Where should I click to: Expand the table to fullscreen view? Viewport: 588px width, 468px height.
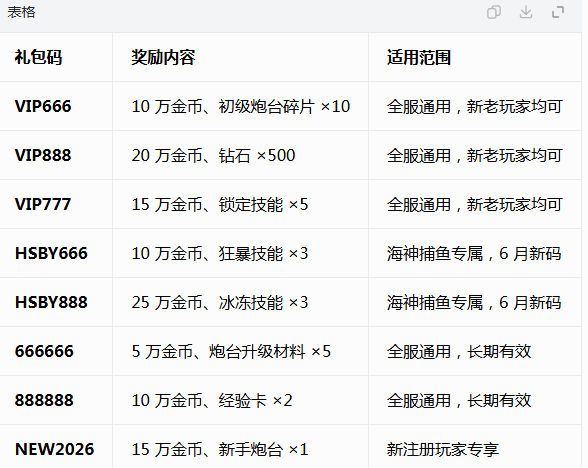[x=558, y=12]
